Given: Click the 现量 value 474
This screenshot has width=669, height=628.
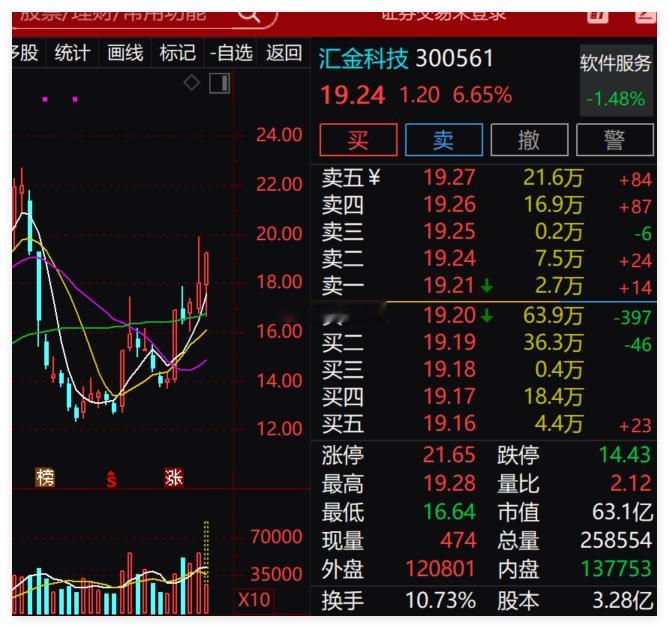Looking at the screenshot, I should tap(458, 540).
